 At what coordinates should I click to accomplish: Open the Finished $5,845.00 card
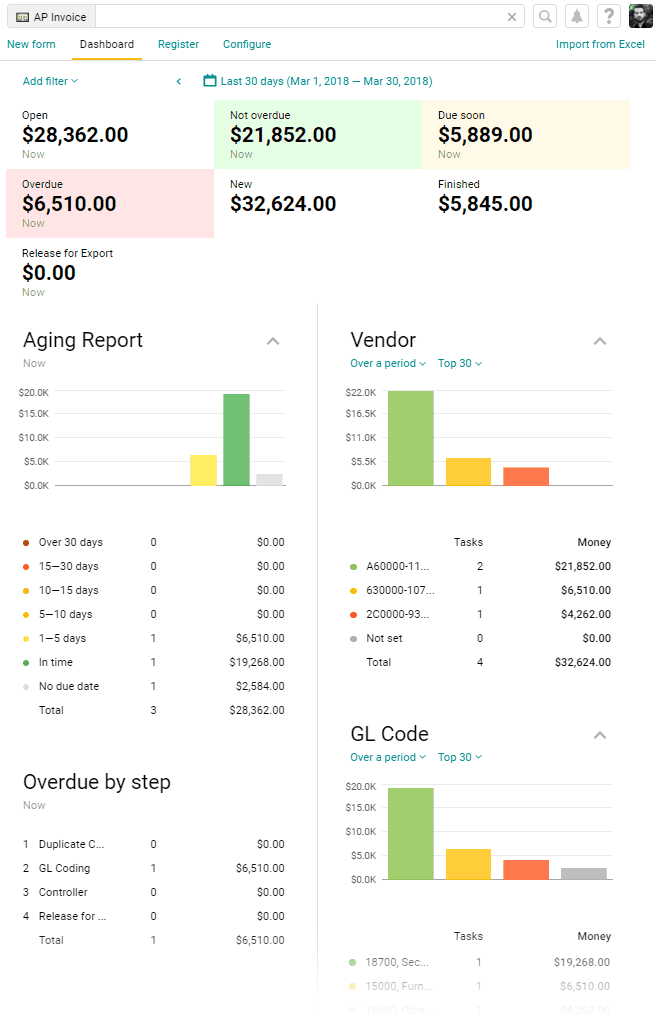click(x=526, y=204)
